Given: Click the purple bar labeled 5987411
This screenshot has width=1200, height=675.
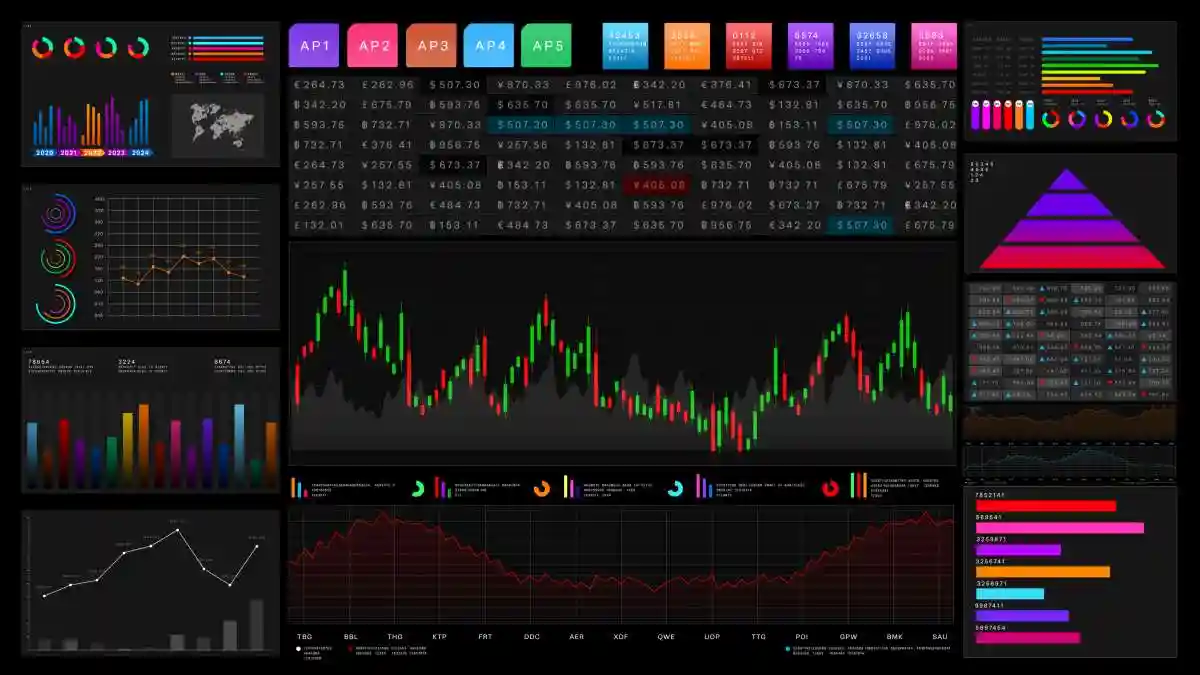Looking at the screenshot, I should pyautogui.click(x=1022, y=616).
